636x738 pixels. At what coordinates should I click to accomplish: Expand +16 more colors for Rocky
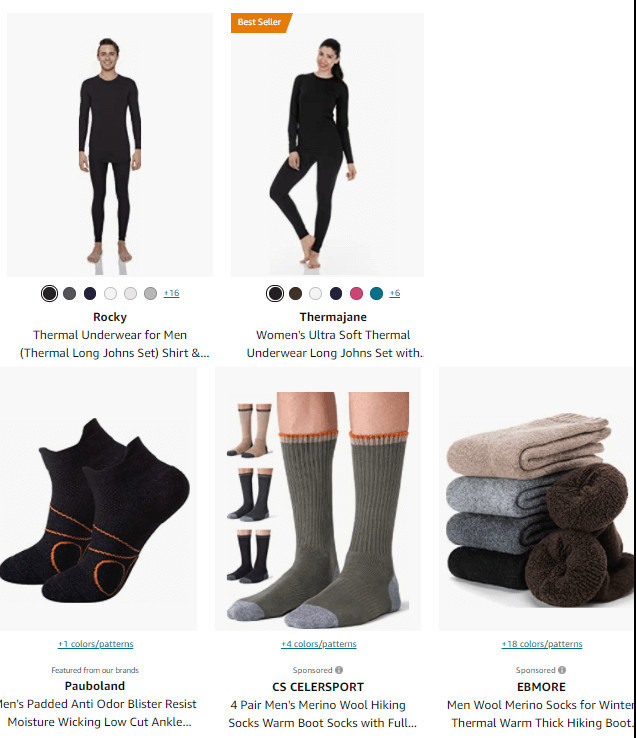point(171,293)
